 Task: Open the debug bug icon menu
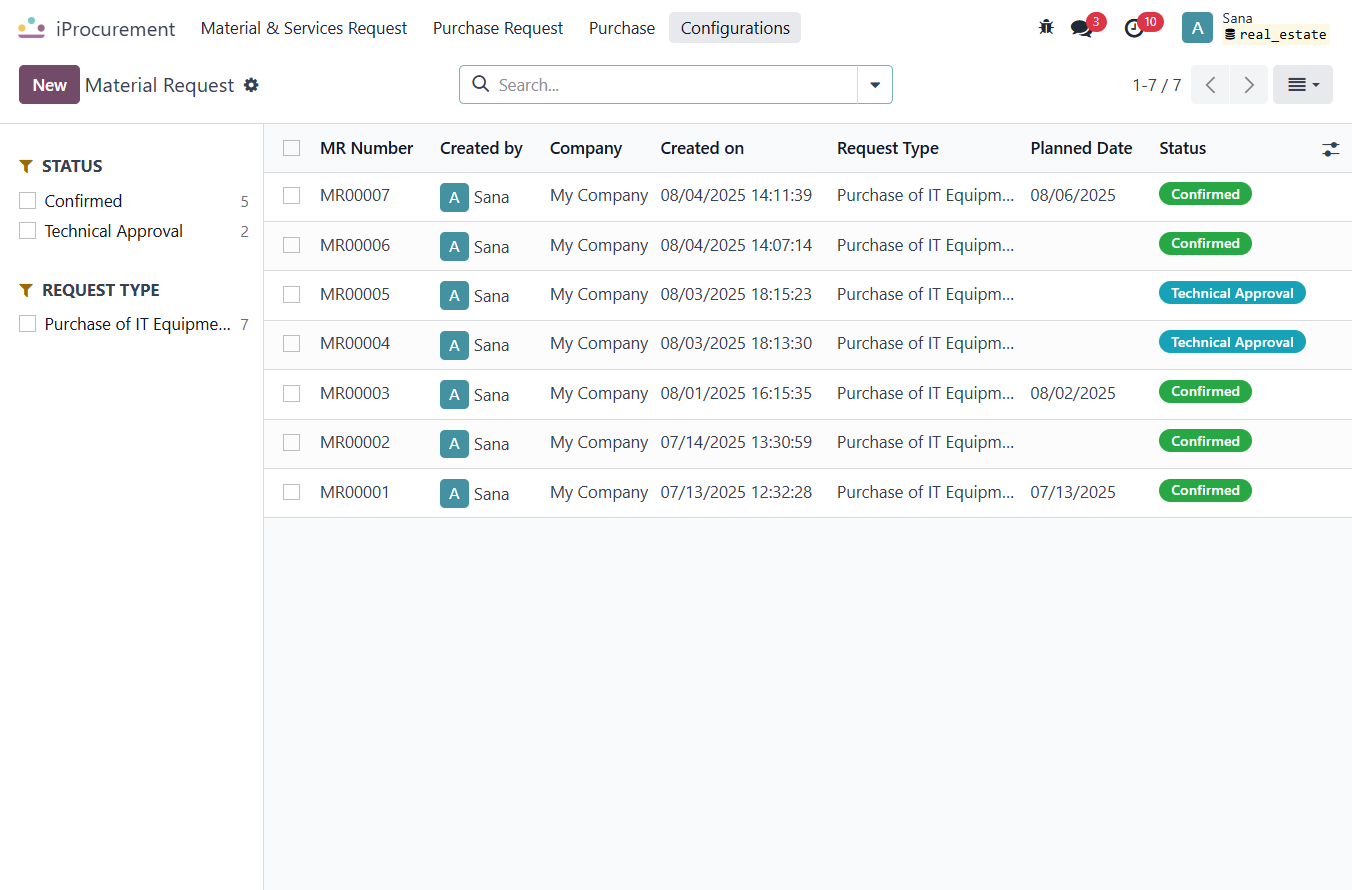point(1046,28)
